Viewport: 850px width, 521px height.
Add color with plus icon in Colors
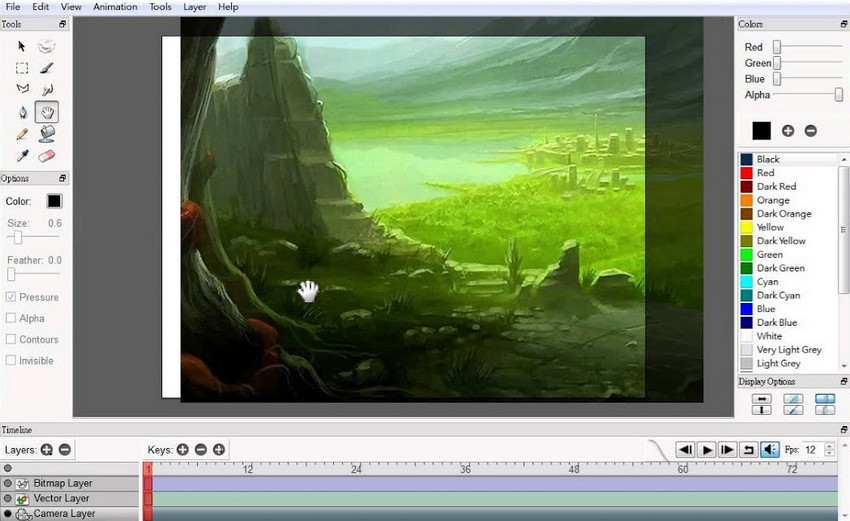pos(788,131)
